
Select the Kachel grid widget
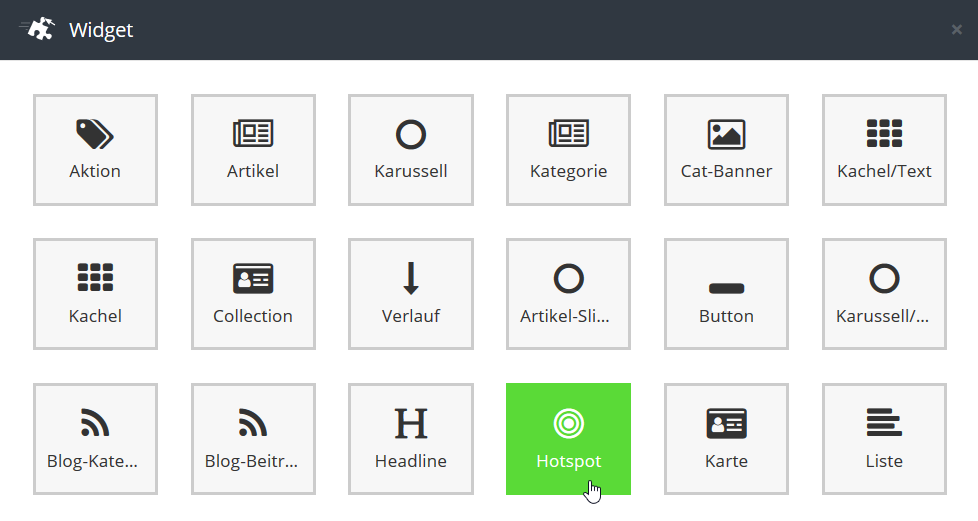95,294
